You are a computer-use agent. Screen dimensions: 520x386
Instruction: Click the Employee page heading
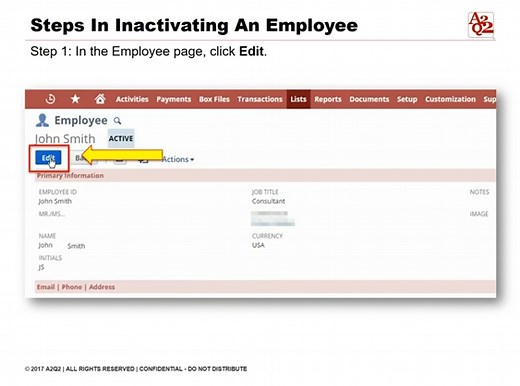81,120
